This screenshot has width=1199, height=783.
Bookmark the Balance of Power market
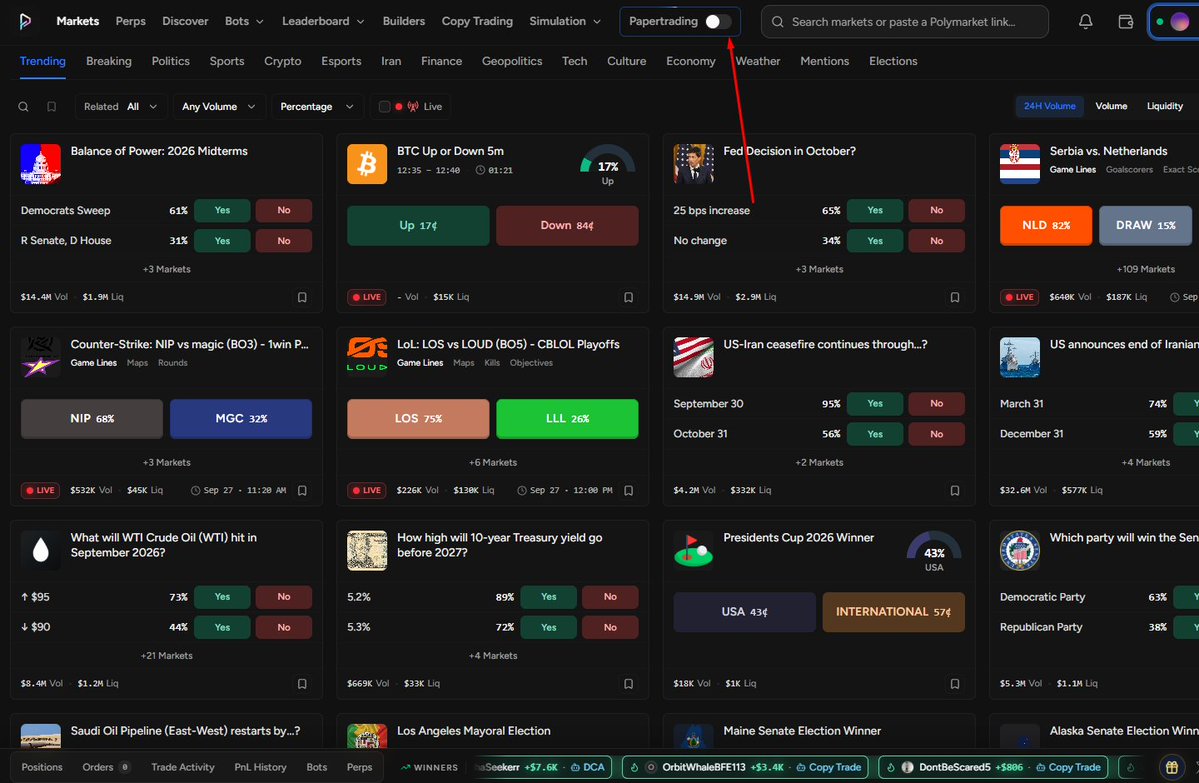point(302,297)
